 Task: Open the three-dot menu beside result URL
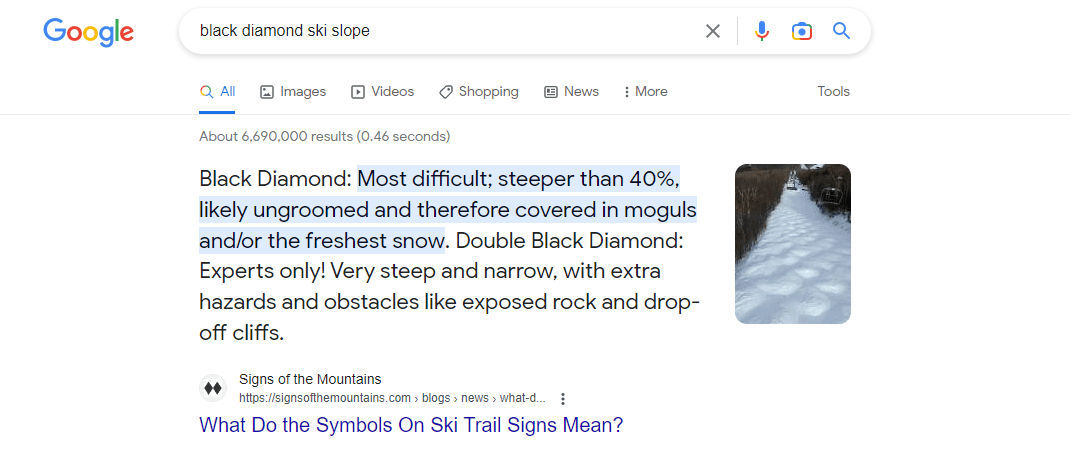click(563, 398)
